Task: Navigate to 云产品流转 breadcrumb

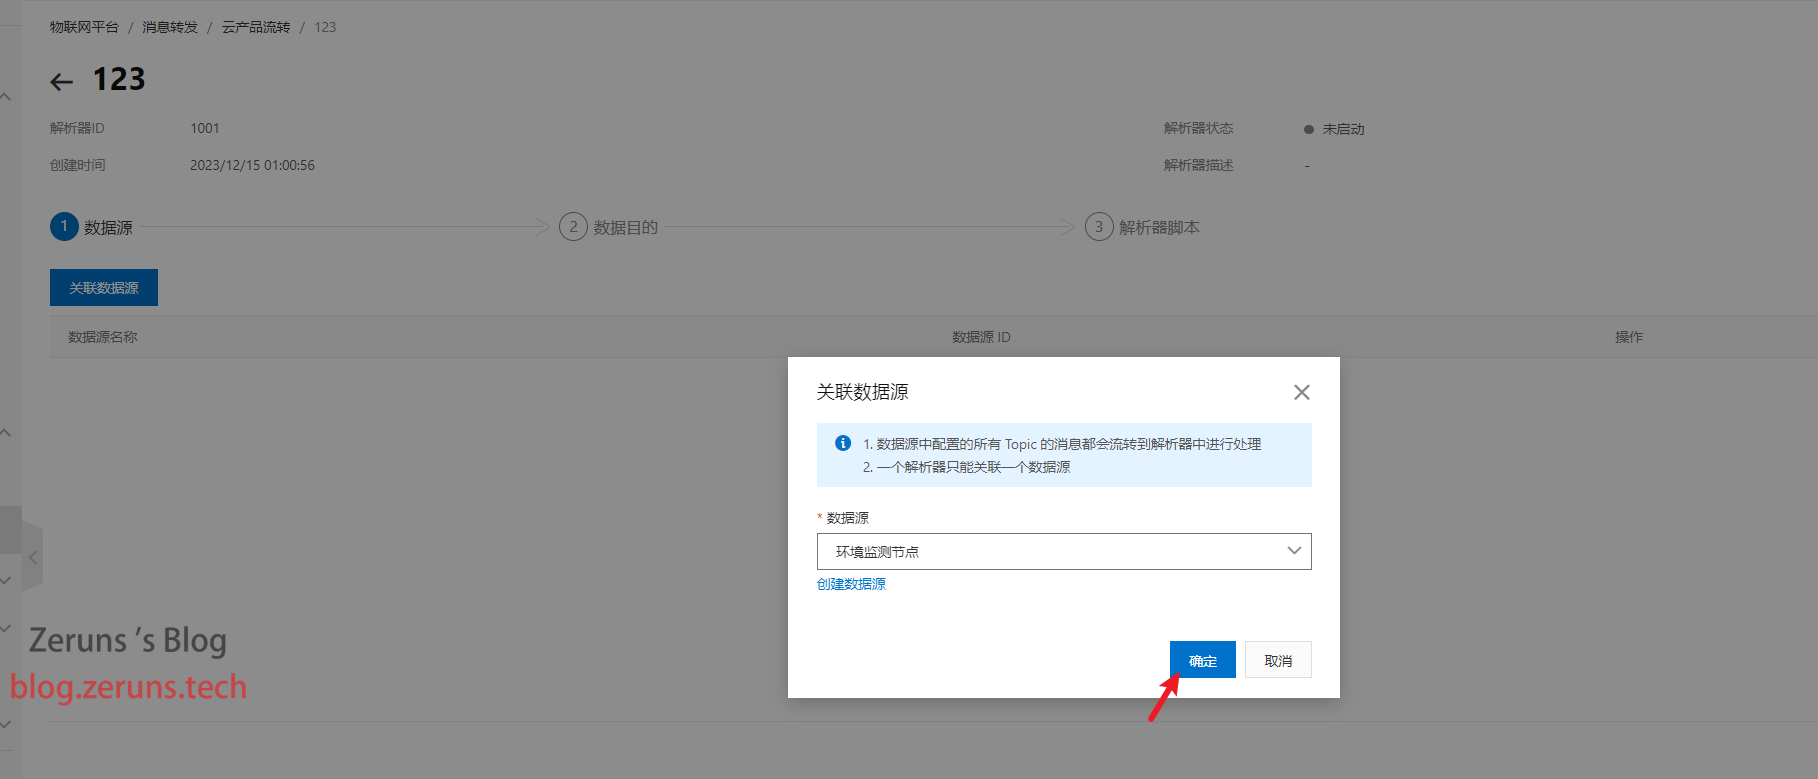Action: (x=256, y=27)
